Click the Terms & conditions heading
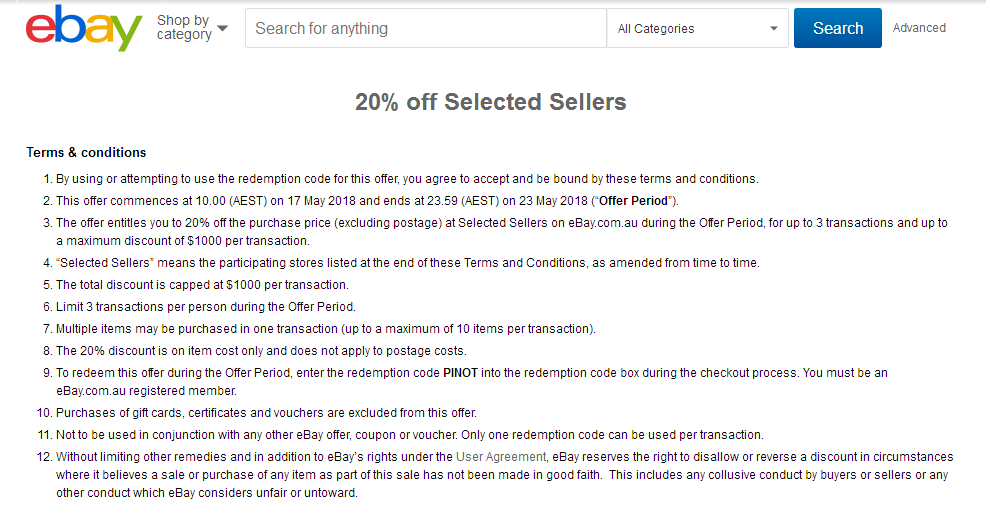Viewport: 986px width, 509px height. tap(86, 152)
